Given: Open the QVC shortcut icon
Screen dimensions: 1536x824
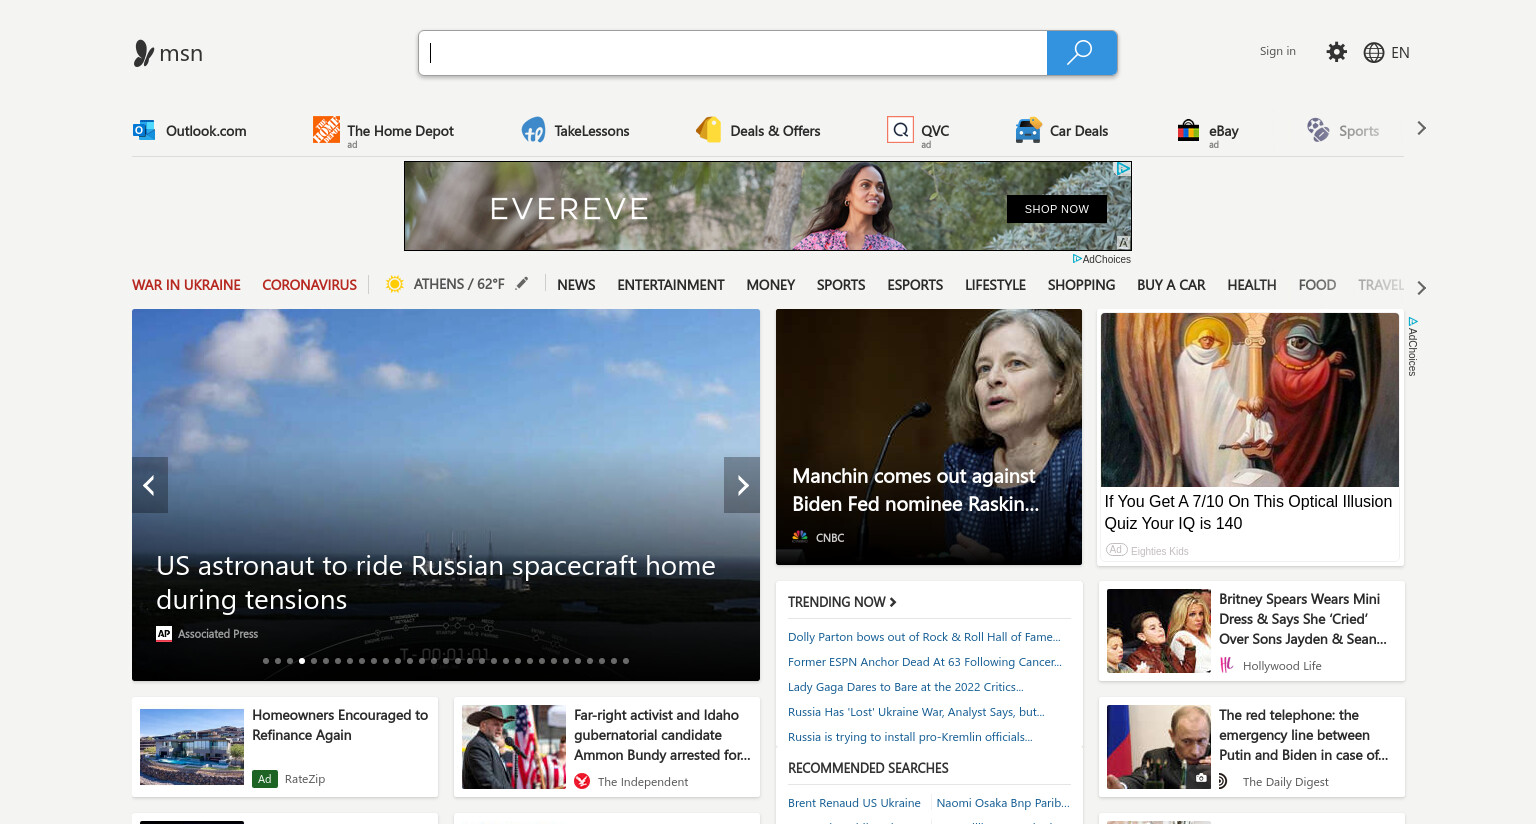Looking at the screenshot, I should (x=900, y=129).
